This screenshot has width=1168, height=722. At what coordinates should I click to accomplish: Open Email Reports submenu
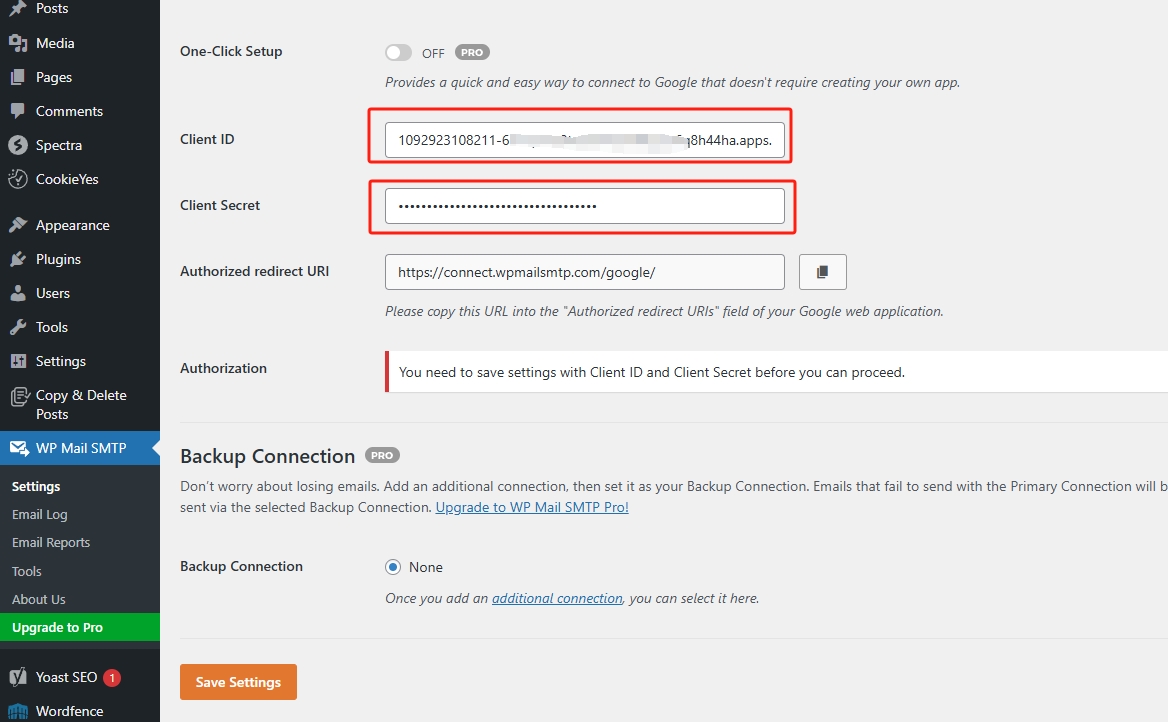[51, 543]
